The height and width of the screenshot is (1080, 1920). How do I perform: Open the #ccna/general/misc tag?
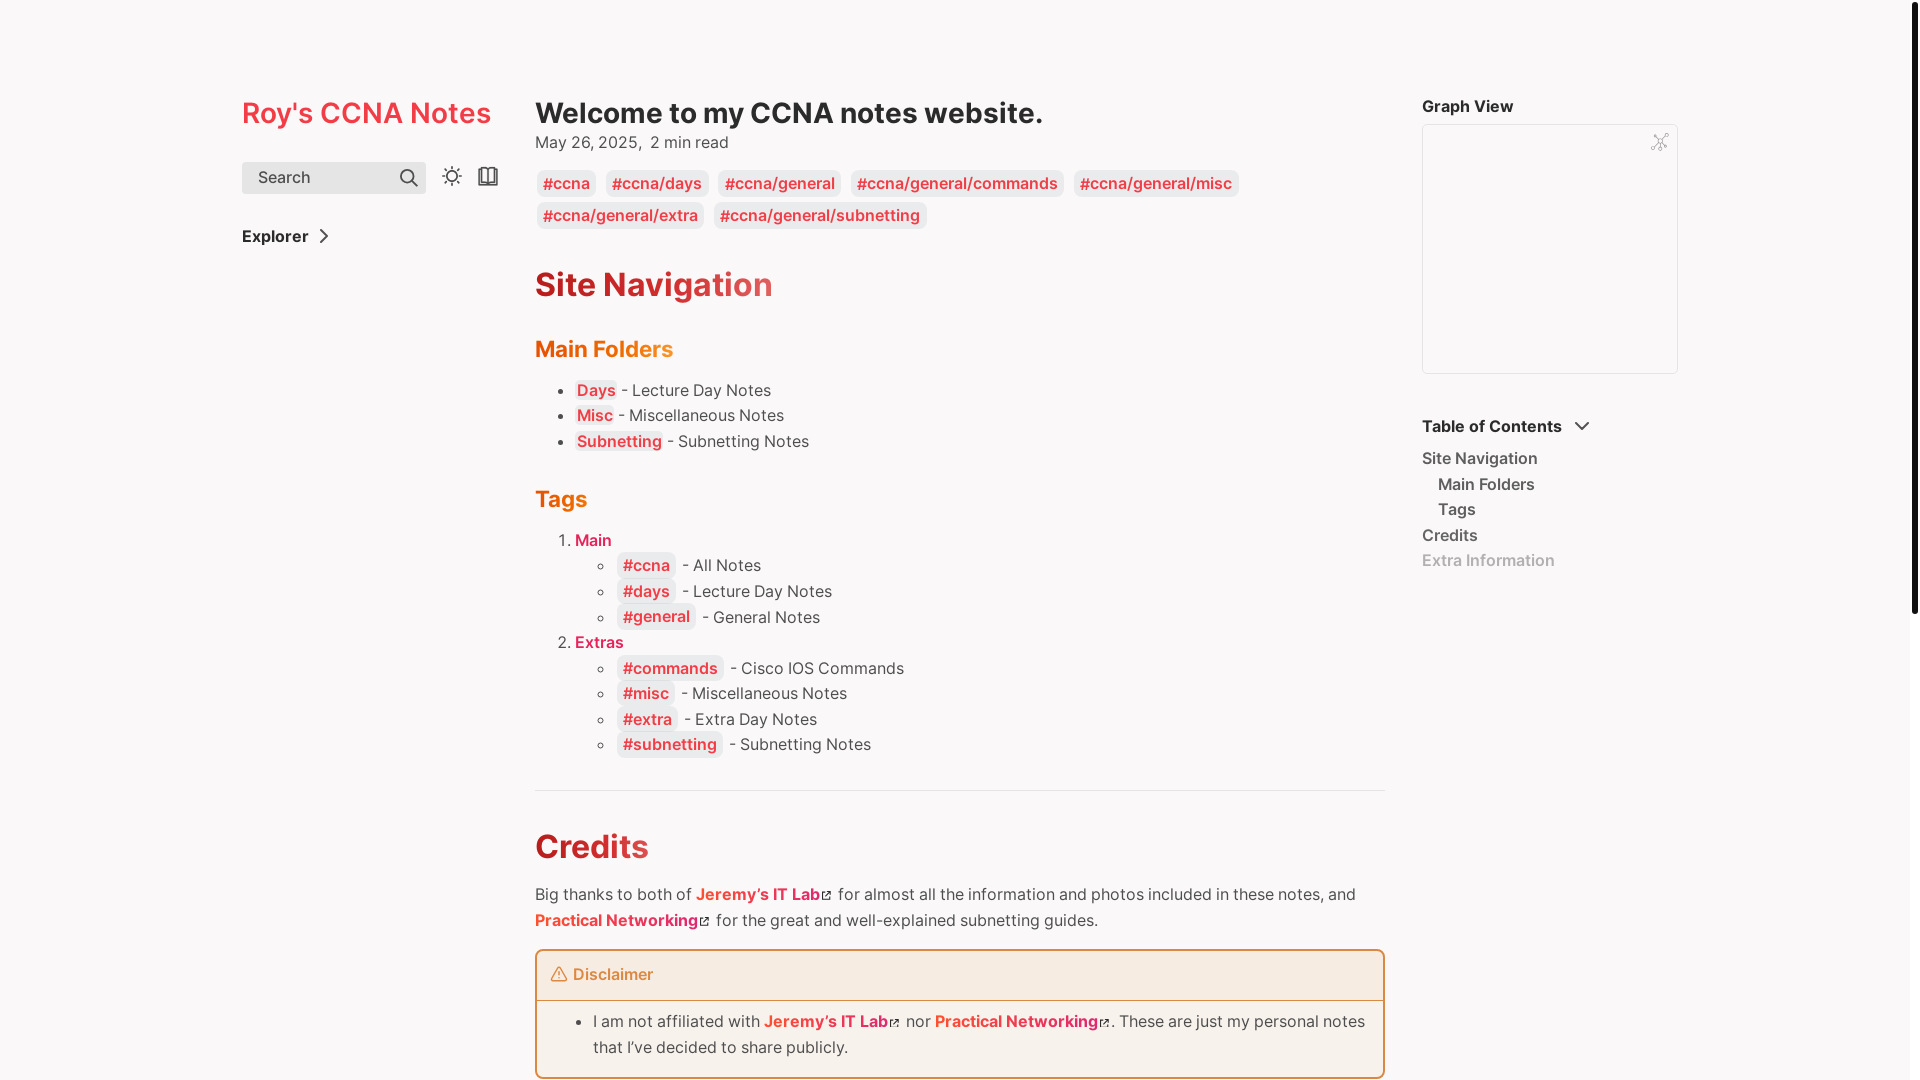tap(1156, 183)
